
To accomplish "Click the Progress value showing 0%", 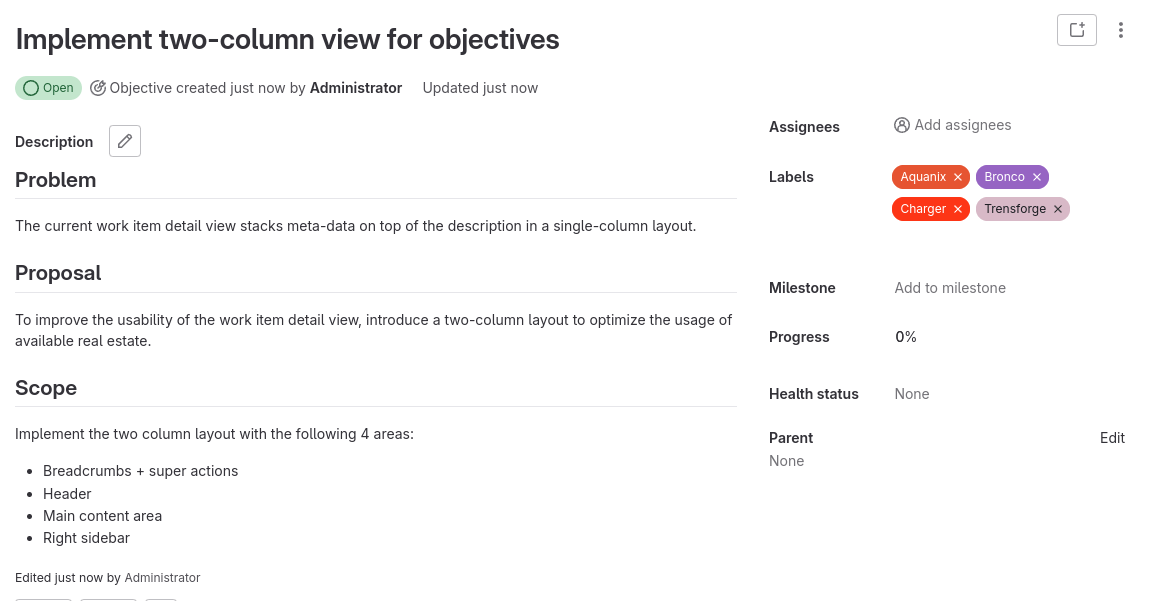I will pos(905,337).
